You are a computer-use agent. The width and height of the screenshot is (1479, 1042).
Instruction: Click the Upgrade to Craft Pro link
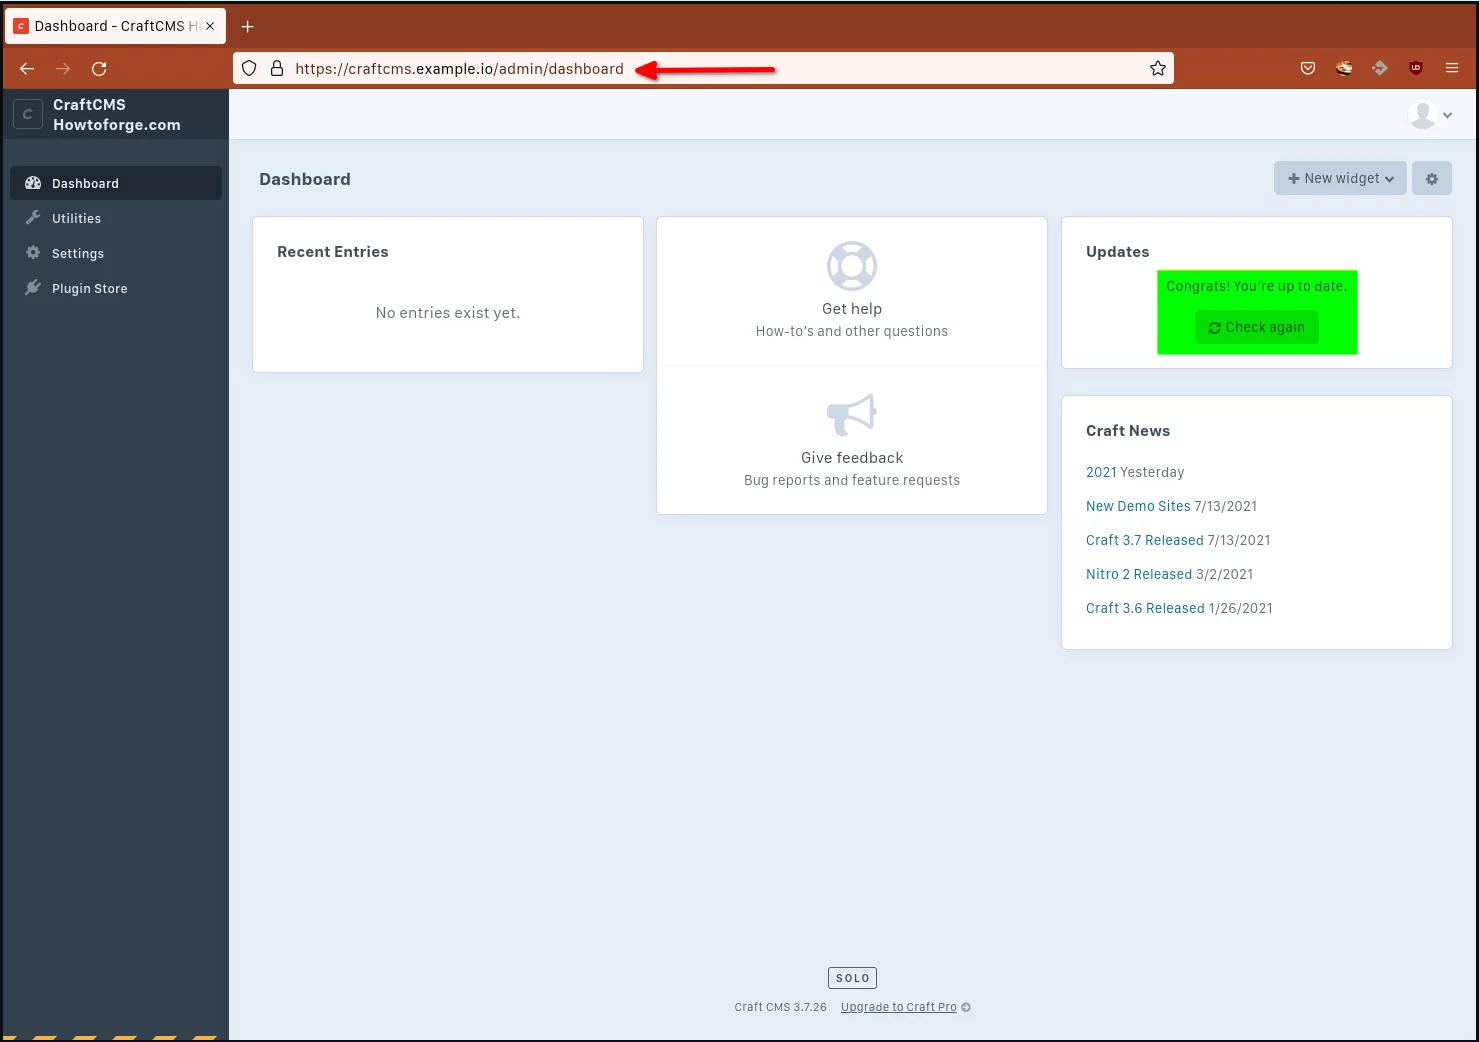coord(899,1007)
